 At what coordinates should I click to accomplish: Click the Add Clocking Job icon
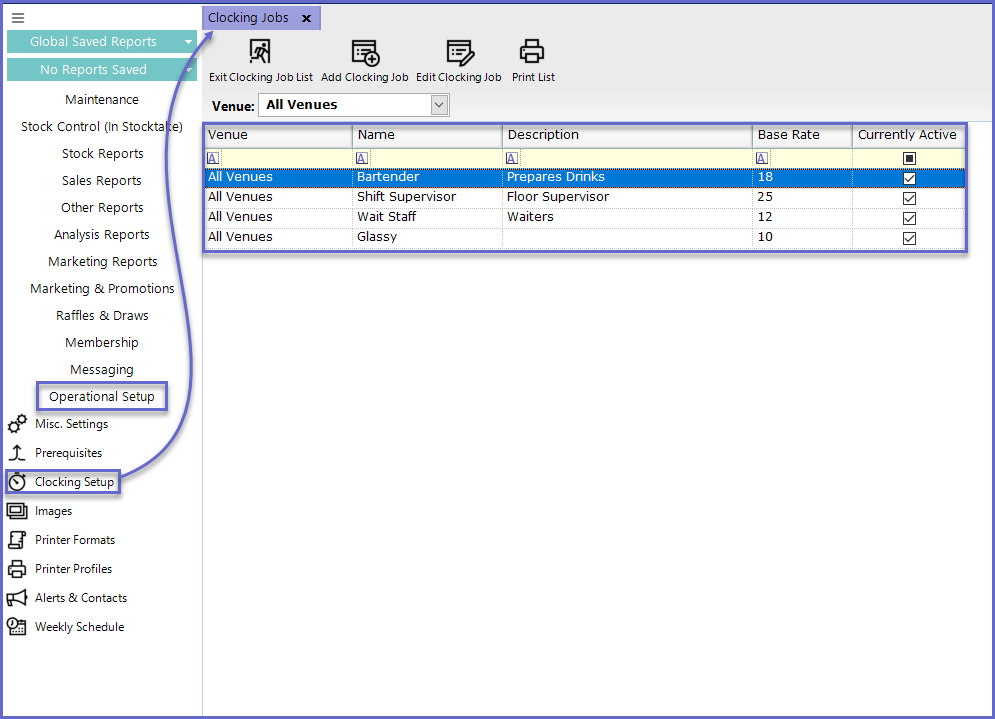365,53
